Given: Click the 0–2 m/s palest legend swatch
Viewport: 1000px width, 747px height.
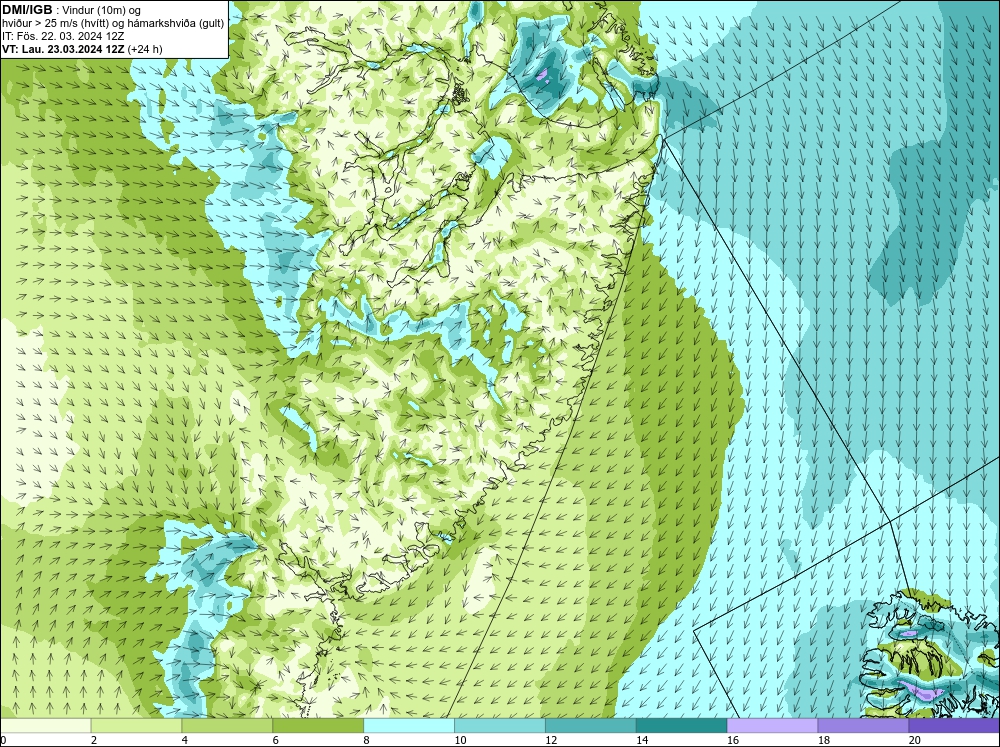Looking at the screenshot, I should (x=45, y=725).
